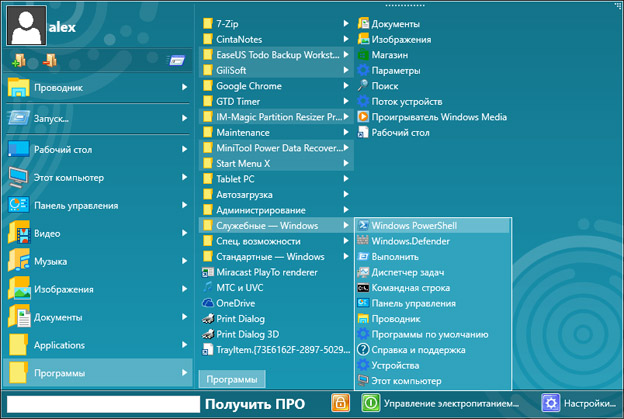
Task: Open IM-Magic Partition Resizer Pr... entry
Action: (276, 117)
